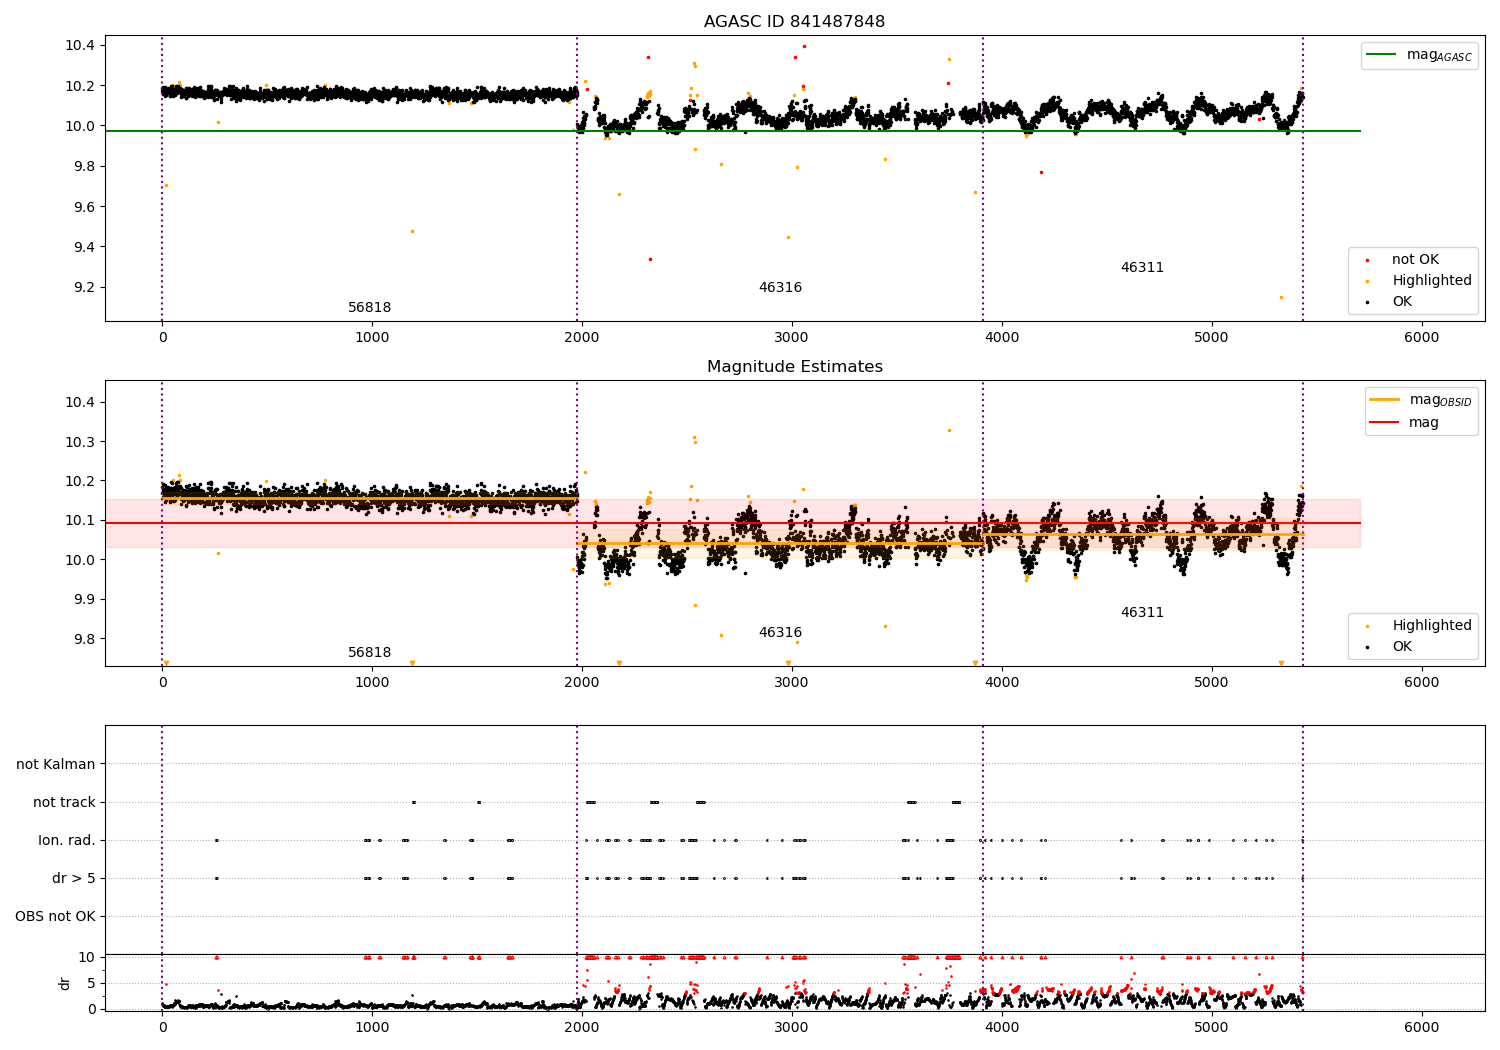
Task: Click the red 'mag' legend line in middle plot
Action: (1384, 423)
